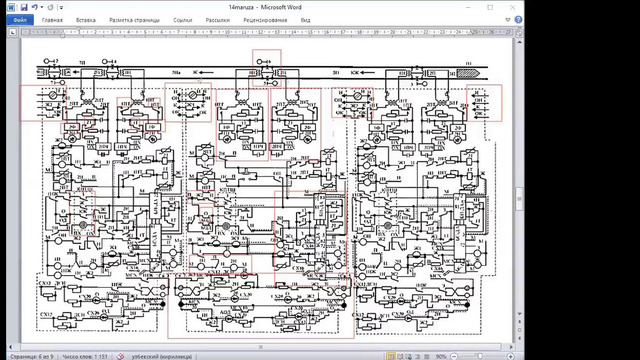Open zoom dialog via 90% level

click(x=441, y=356)
